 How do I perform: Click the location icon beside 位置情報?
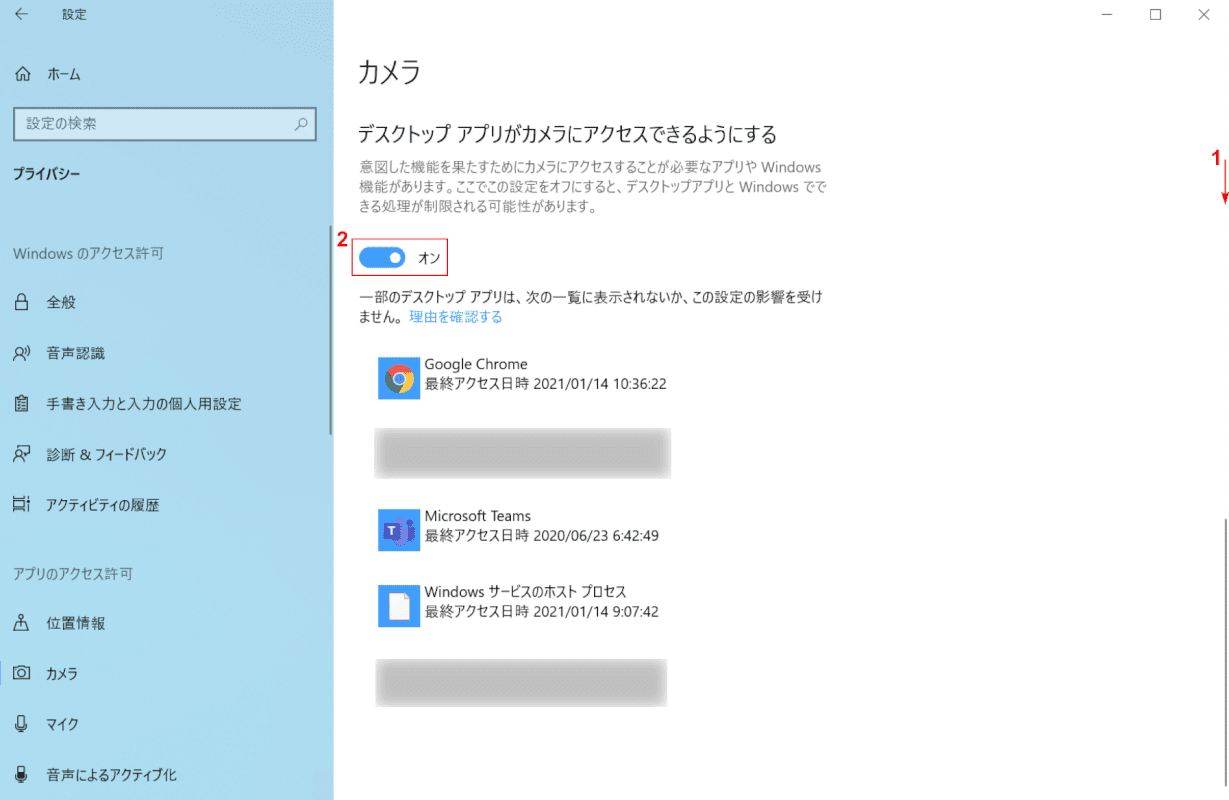[x=22, y=623]
